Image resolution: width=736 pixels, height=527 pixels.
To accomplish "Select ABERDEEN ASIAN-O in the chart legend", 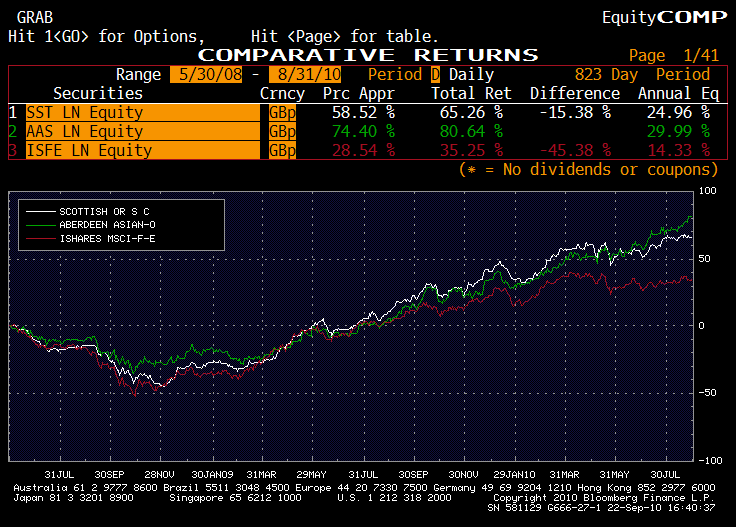I will point(108,225).
